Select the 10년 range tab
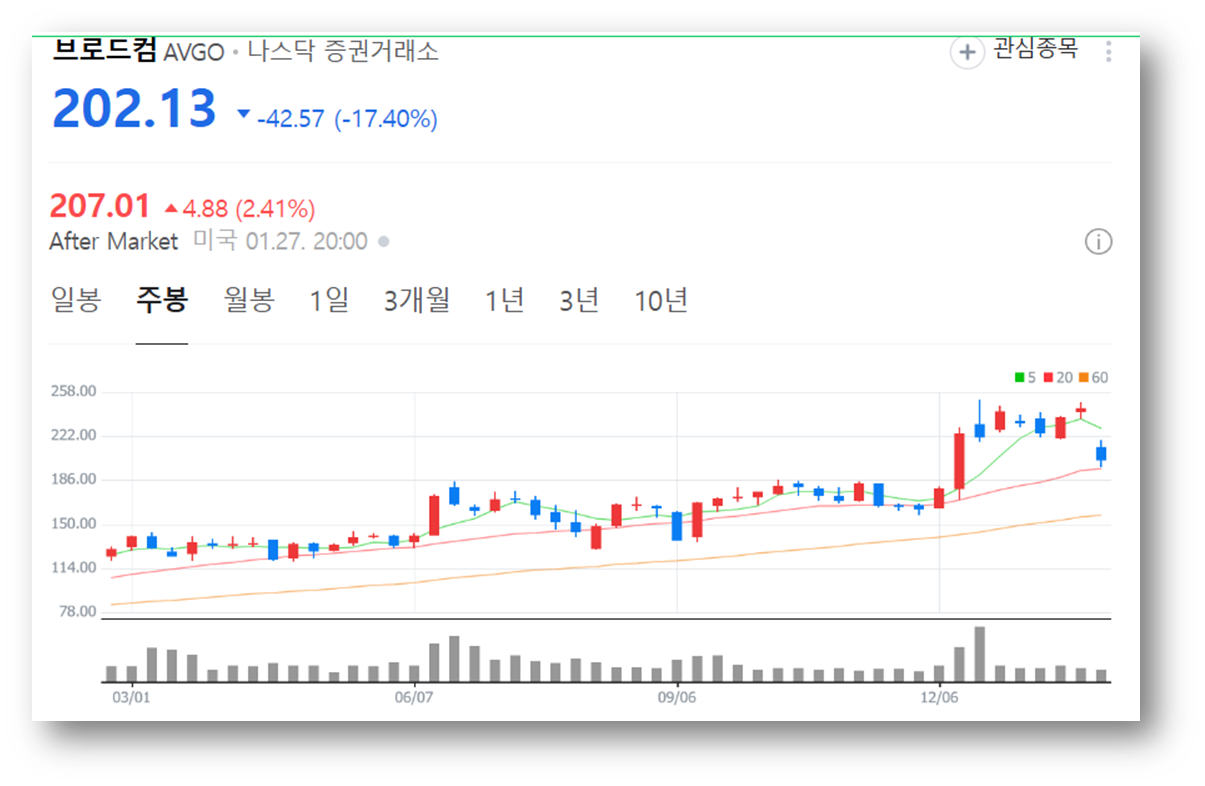Viewport: 1205px width, 786px height. click(x=661, y=300)
